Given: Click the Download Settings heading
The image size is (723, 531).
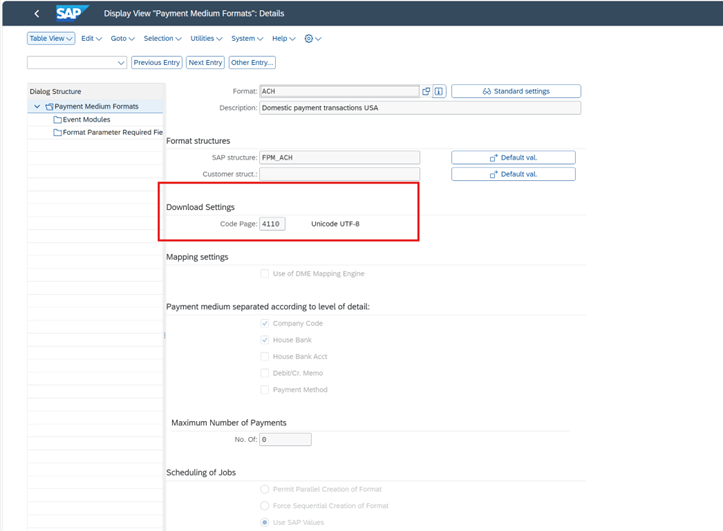Looking at the screenshot, I should point(201,207).
